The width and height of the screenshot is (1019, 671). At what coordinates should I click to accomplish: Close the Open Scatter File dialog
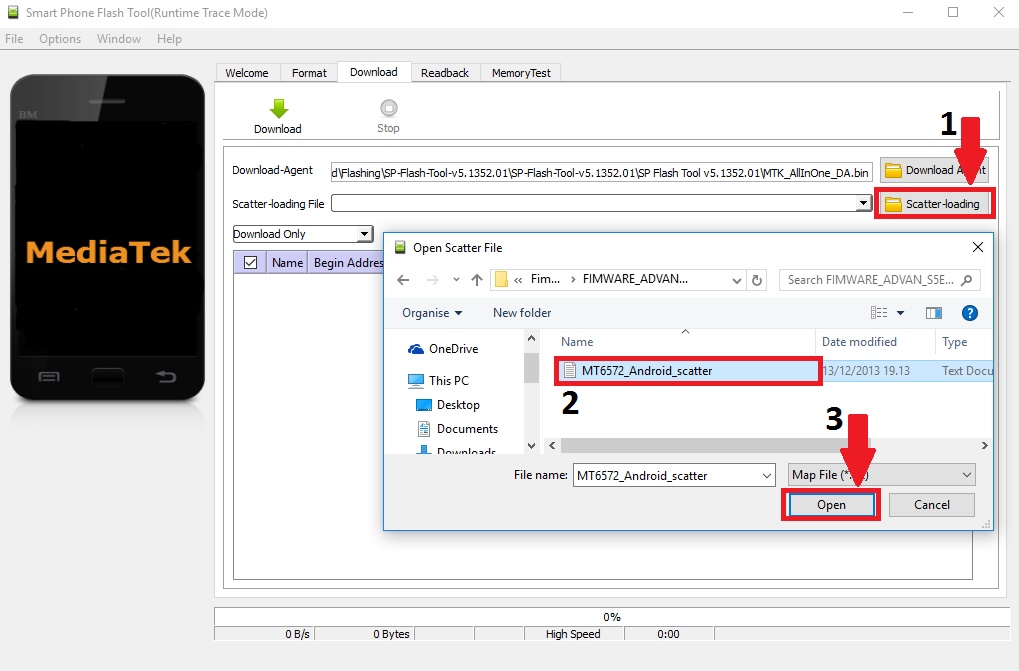(977, 247)
